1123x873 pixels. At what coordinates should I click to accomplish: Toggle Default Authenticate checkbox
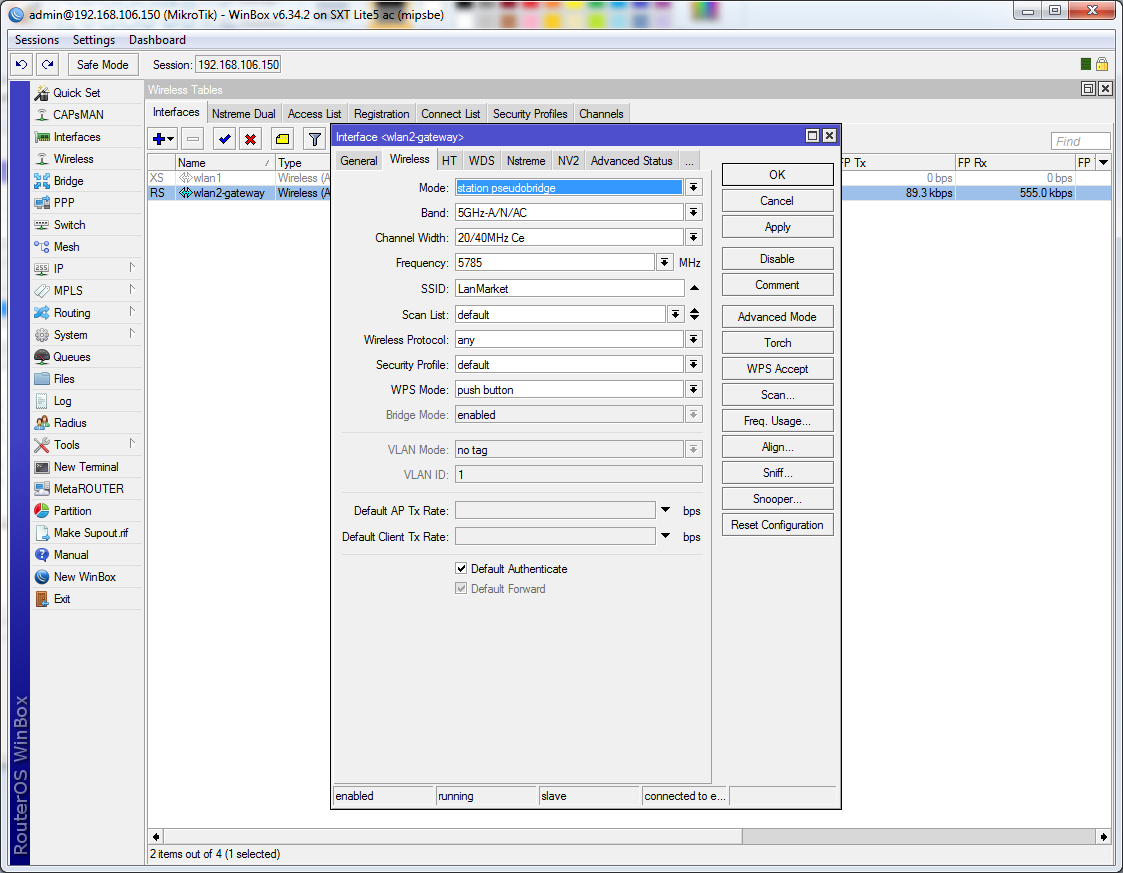461,569
